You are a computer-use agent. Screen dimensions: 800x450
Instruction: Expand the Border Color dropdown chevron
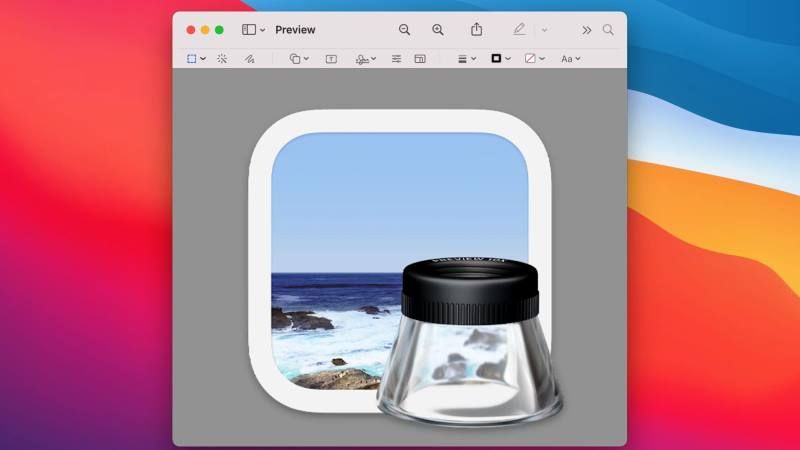click(508, 59)
